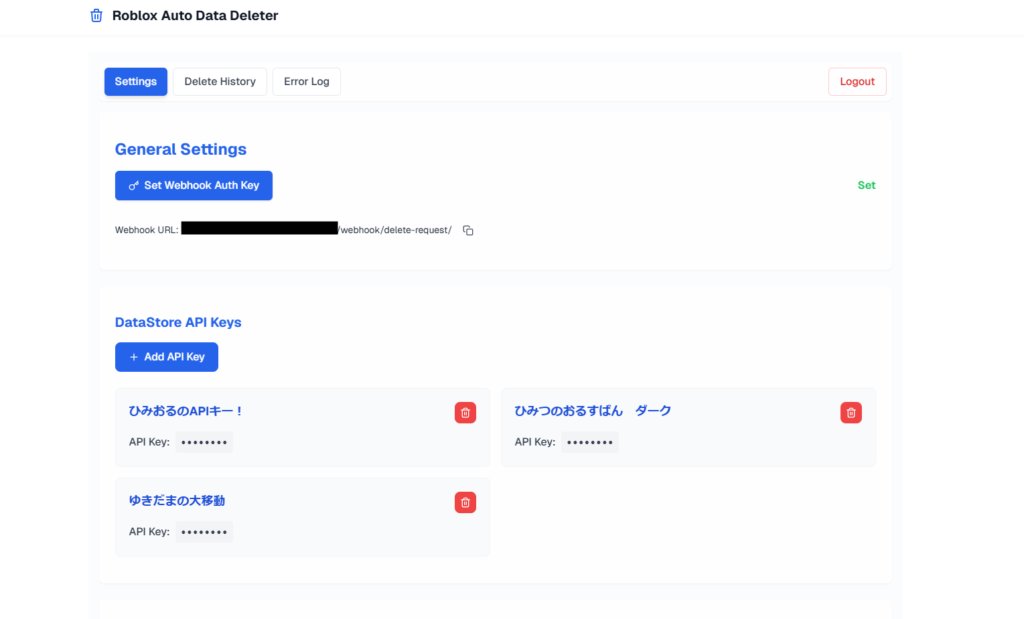Click the trash can logo beside Roblox Auto Data Deleter
This screenshot has height=619, width=1024.
point(96,16)
